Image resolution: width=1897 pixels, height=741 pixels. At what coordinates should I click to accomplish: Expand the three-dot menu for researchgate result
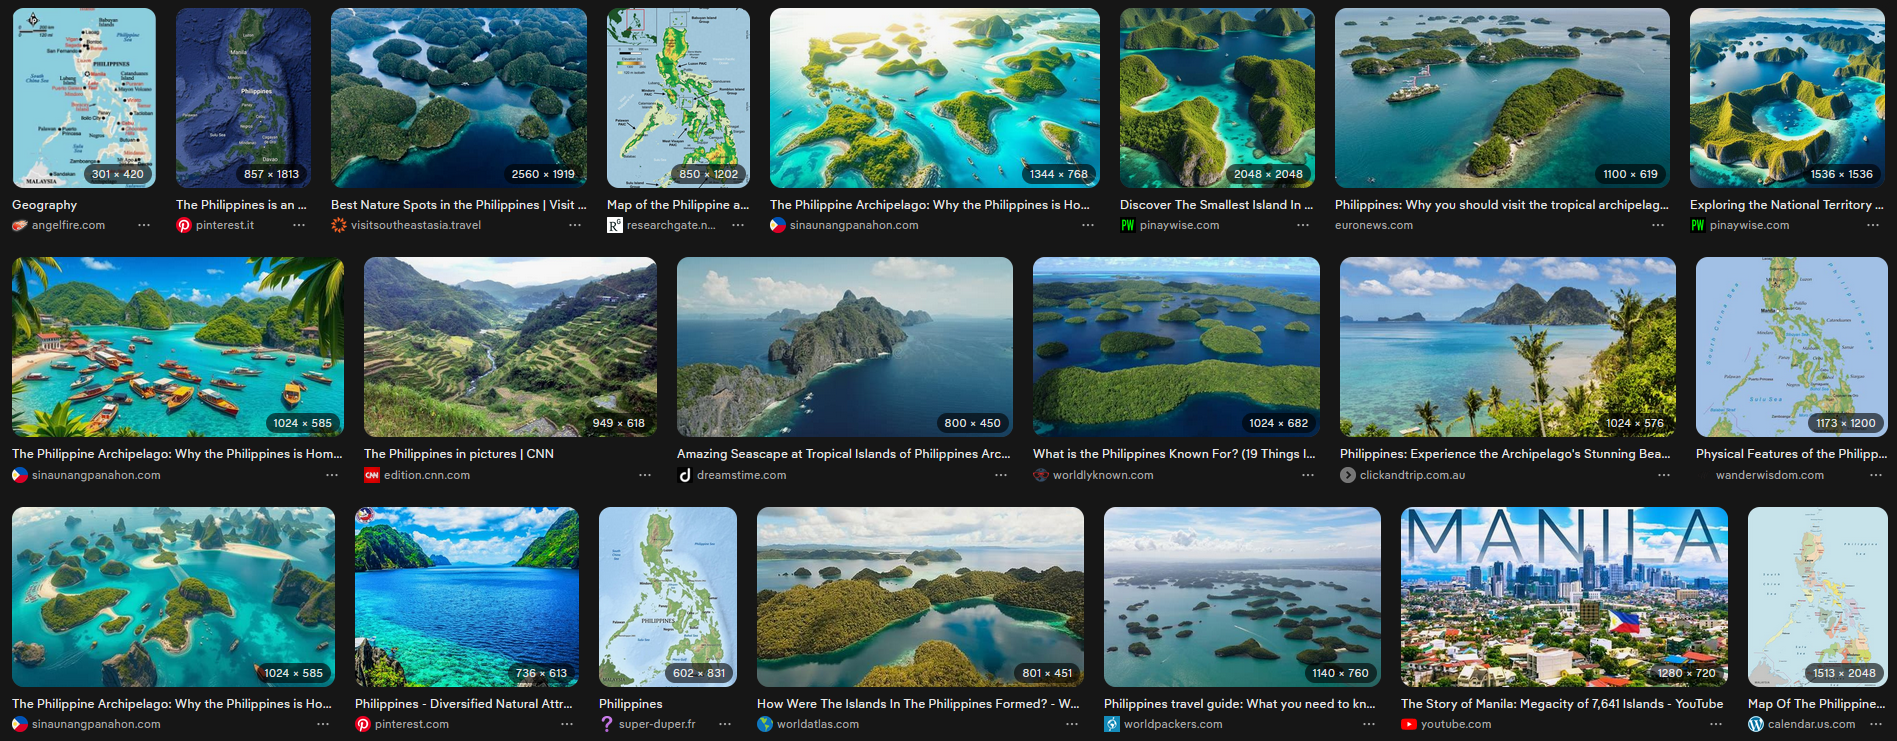[x=738, y=226]
